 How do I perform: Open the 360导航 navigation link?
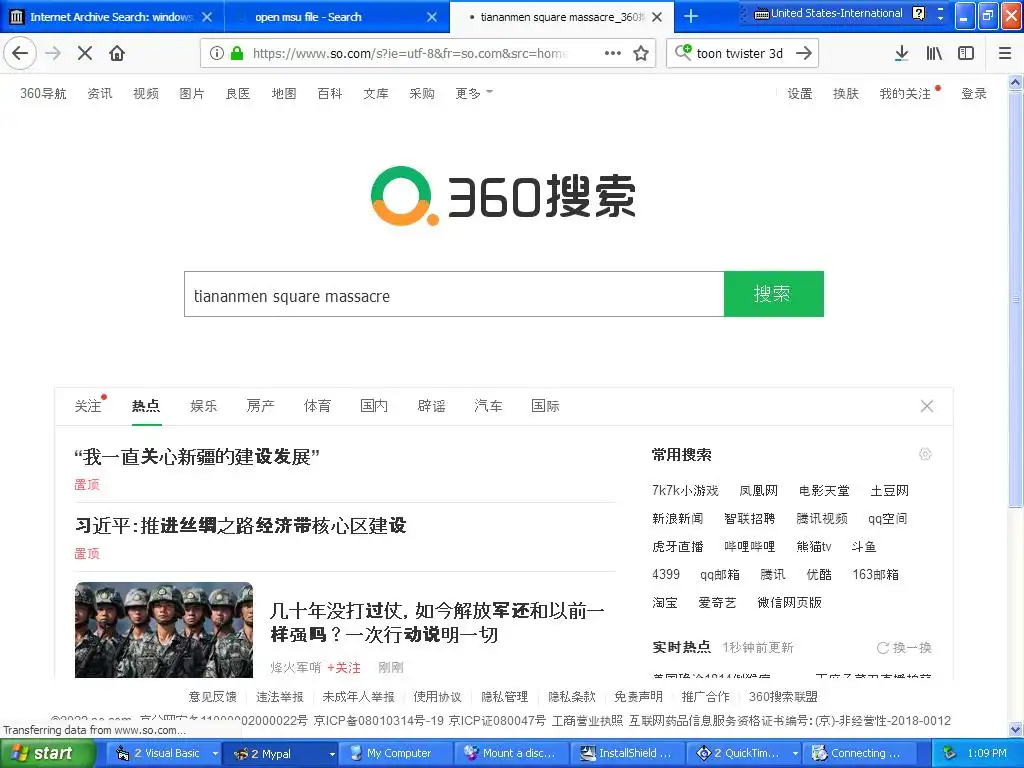43,93
